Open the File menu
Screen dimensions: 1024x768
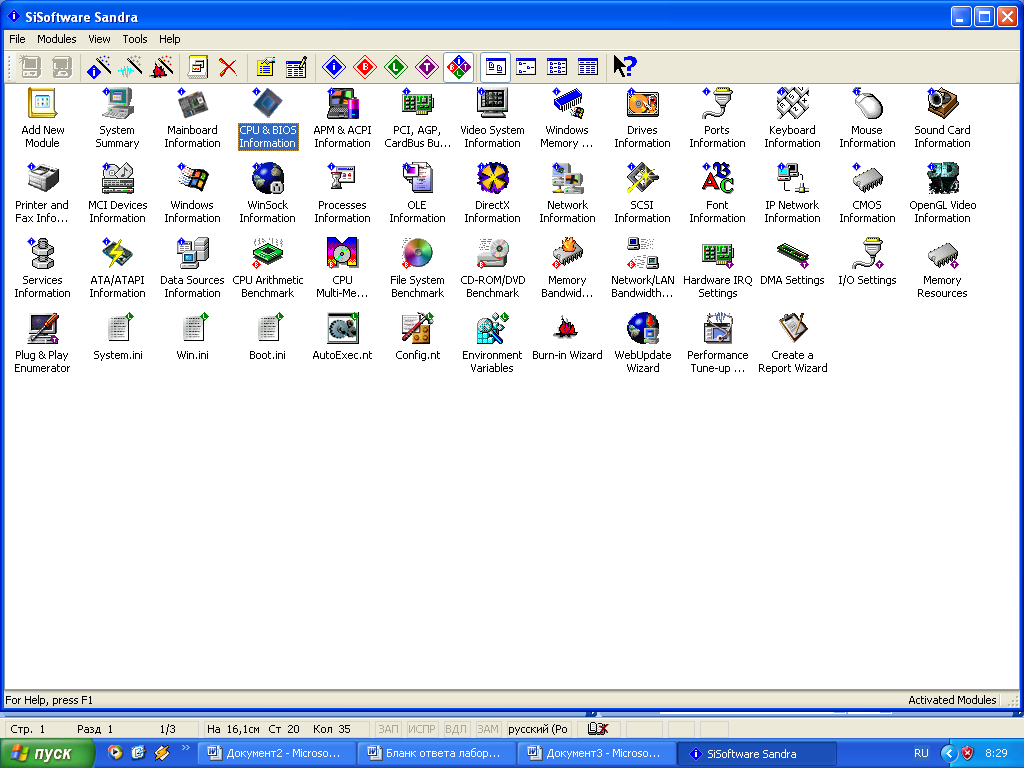click(x=17, y=39)
